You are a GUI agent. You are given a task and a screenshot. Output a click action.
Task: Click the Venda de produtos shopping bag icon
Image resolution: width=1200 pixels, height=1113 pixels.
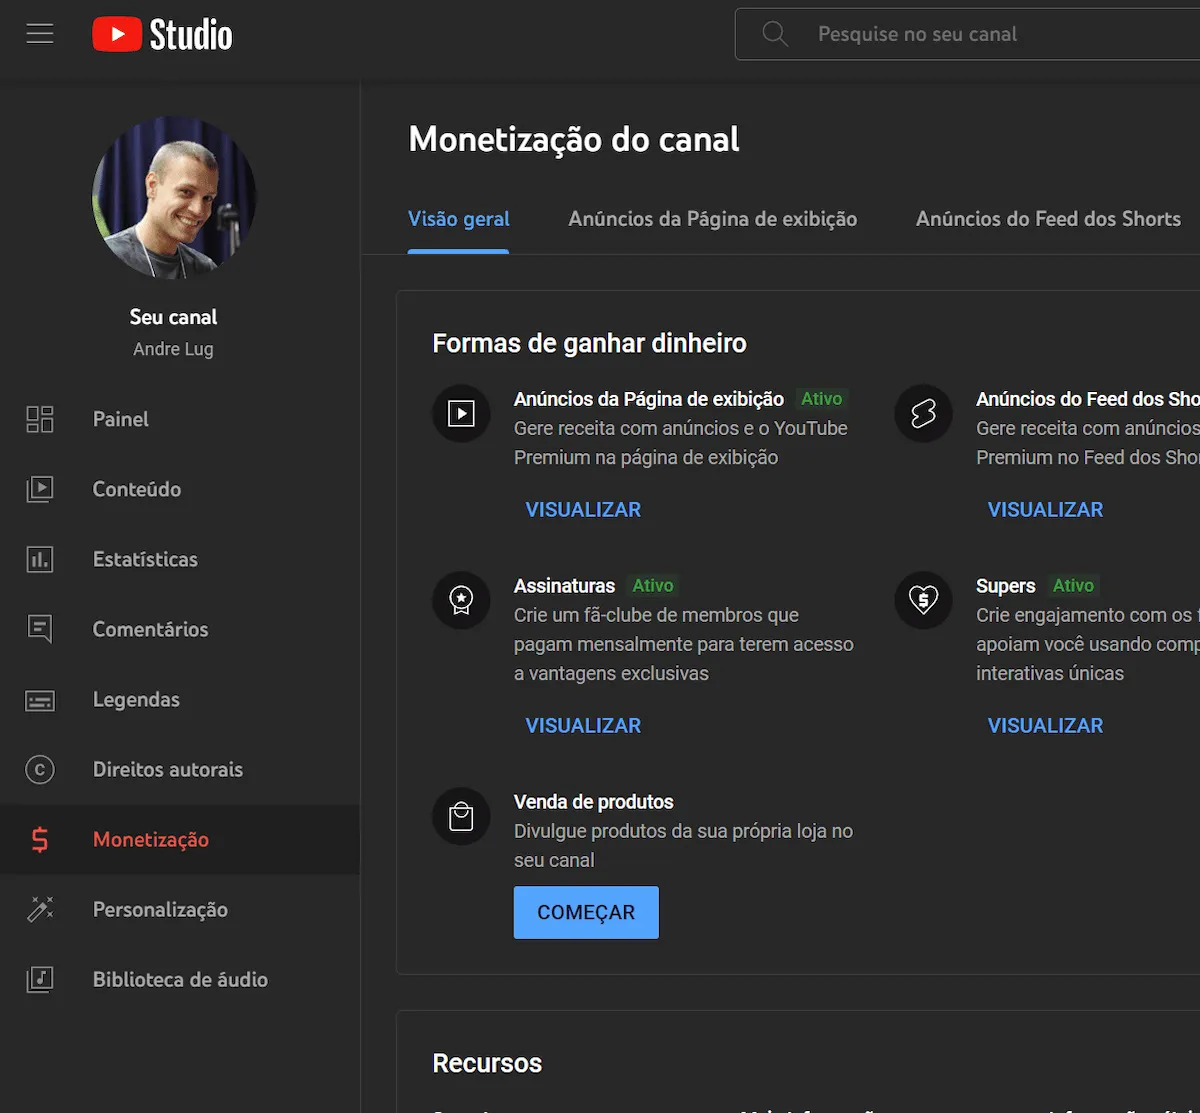tap(461, 816)
